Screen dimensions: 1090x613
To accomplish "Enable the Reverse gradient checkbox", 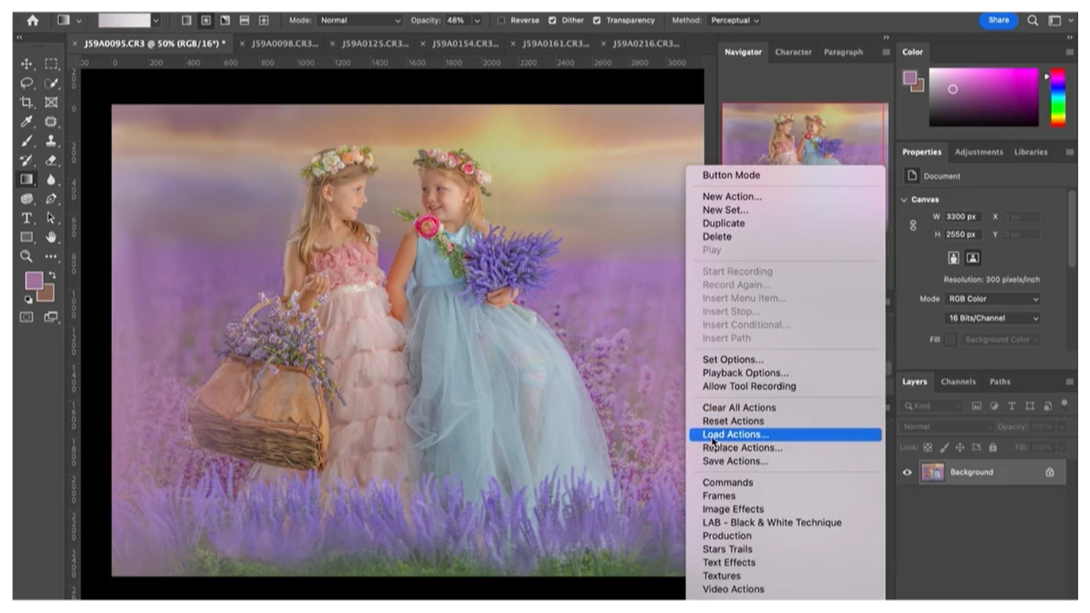I will pyautogui.click(x=501, y=20).
